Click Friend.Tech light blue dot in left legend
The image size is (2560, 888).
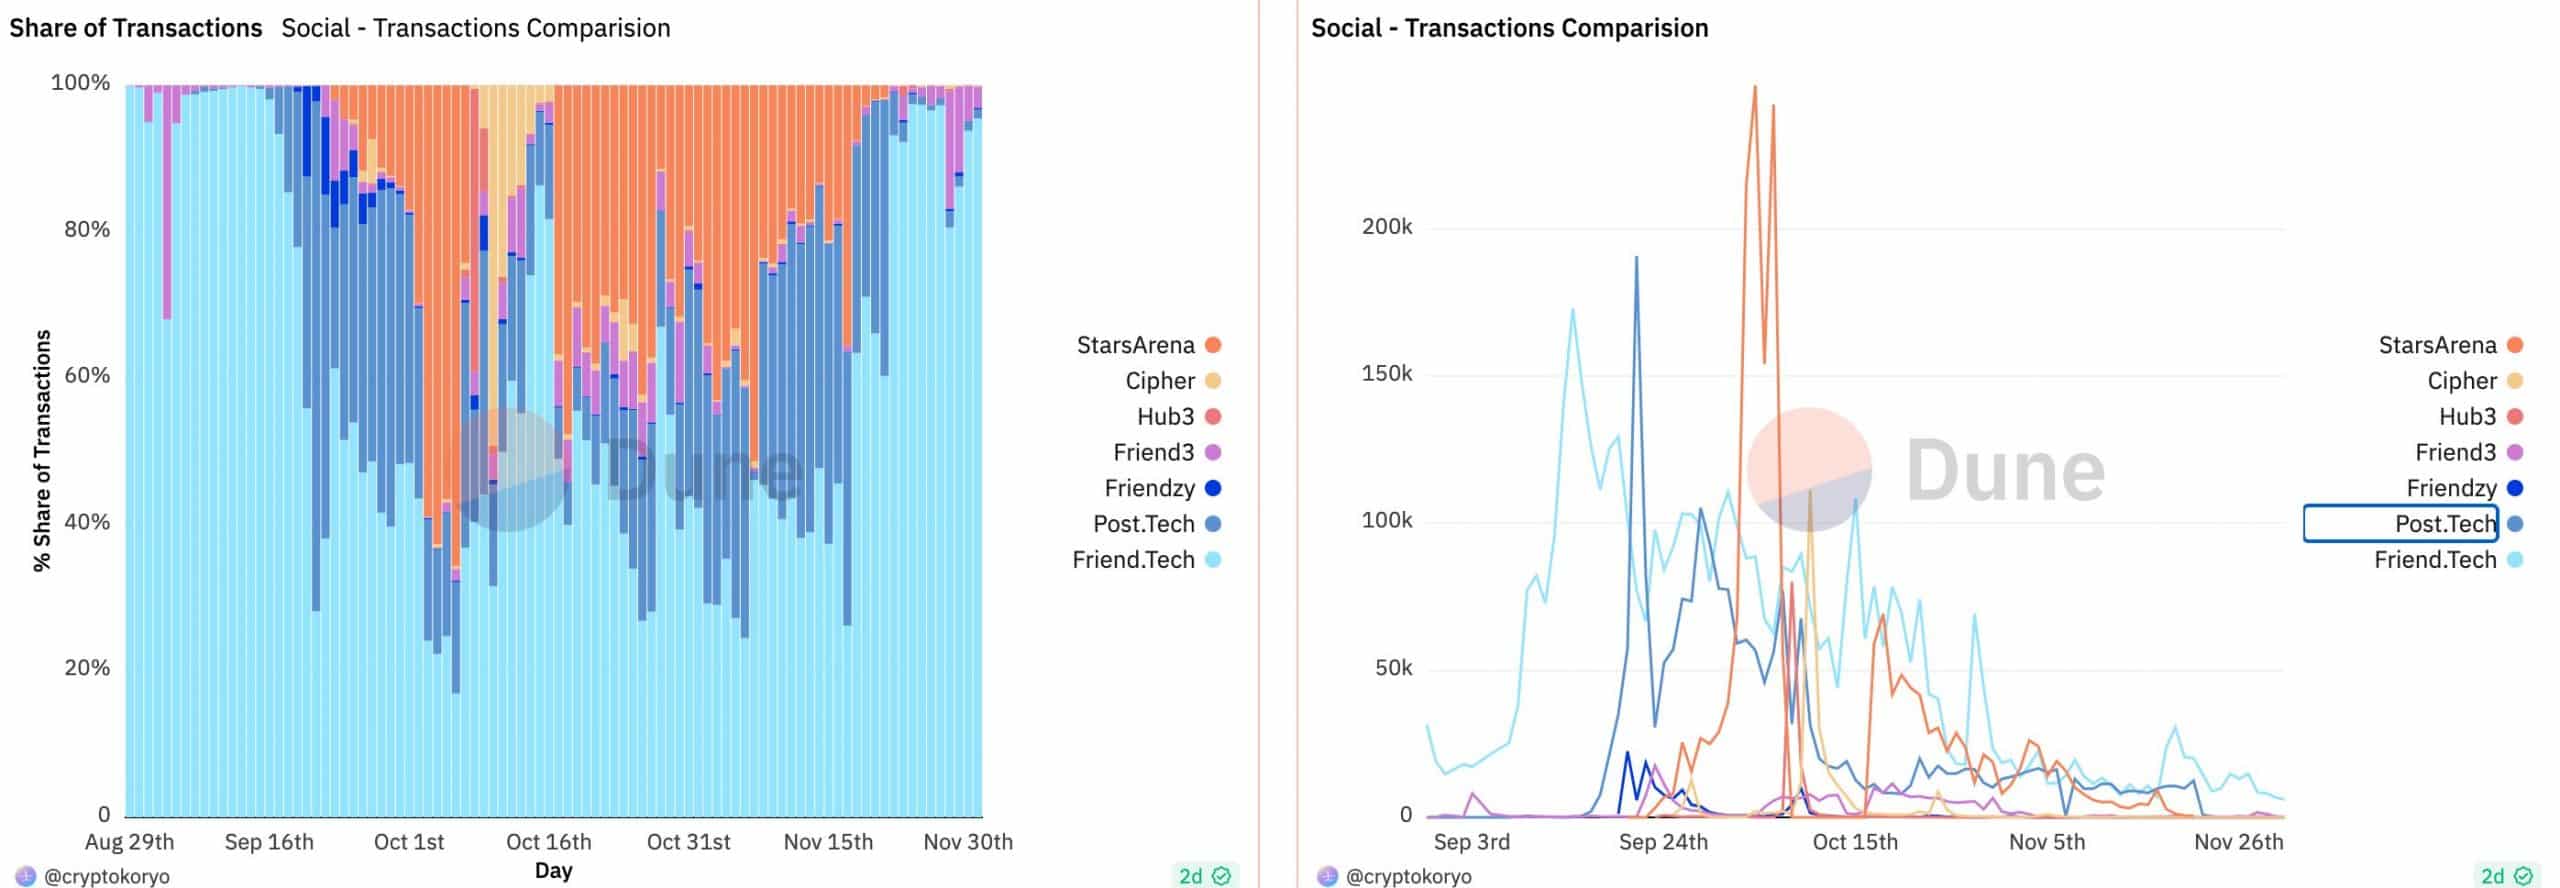pyautogui.click(x=1213, y=560)
